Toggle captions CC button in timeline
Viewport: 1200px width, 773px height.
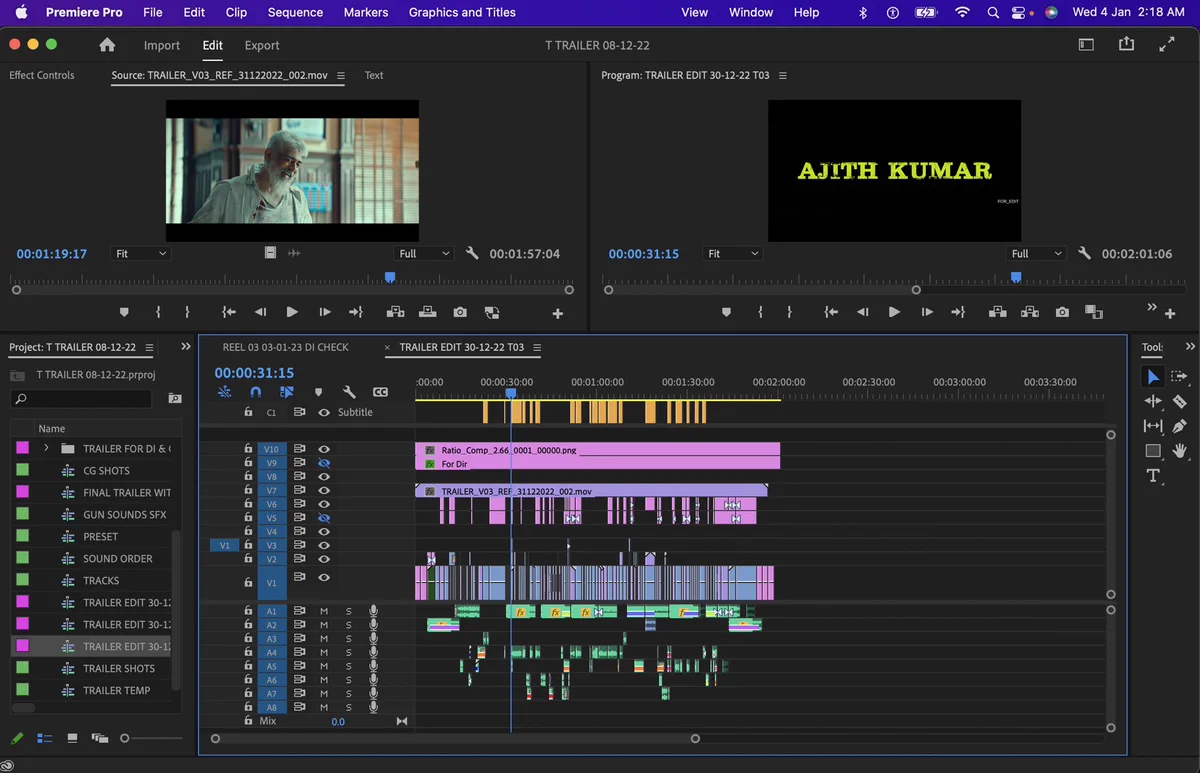pos(380,392)
